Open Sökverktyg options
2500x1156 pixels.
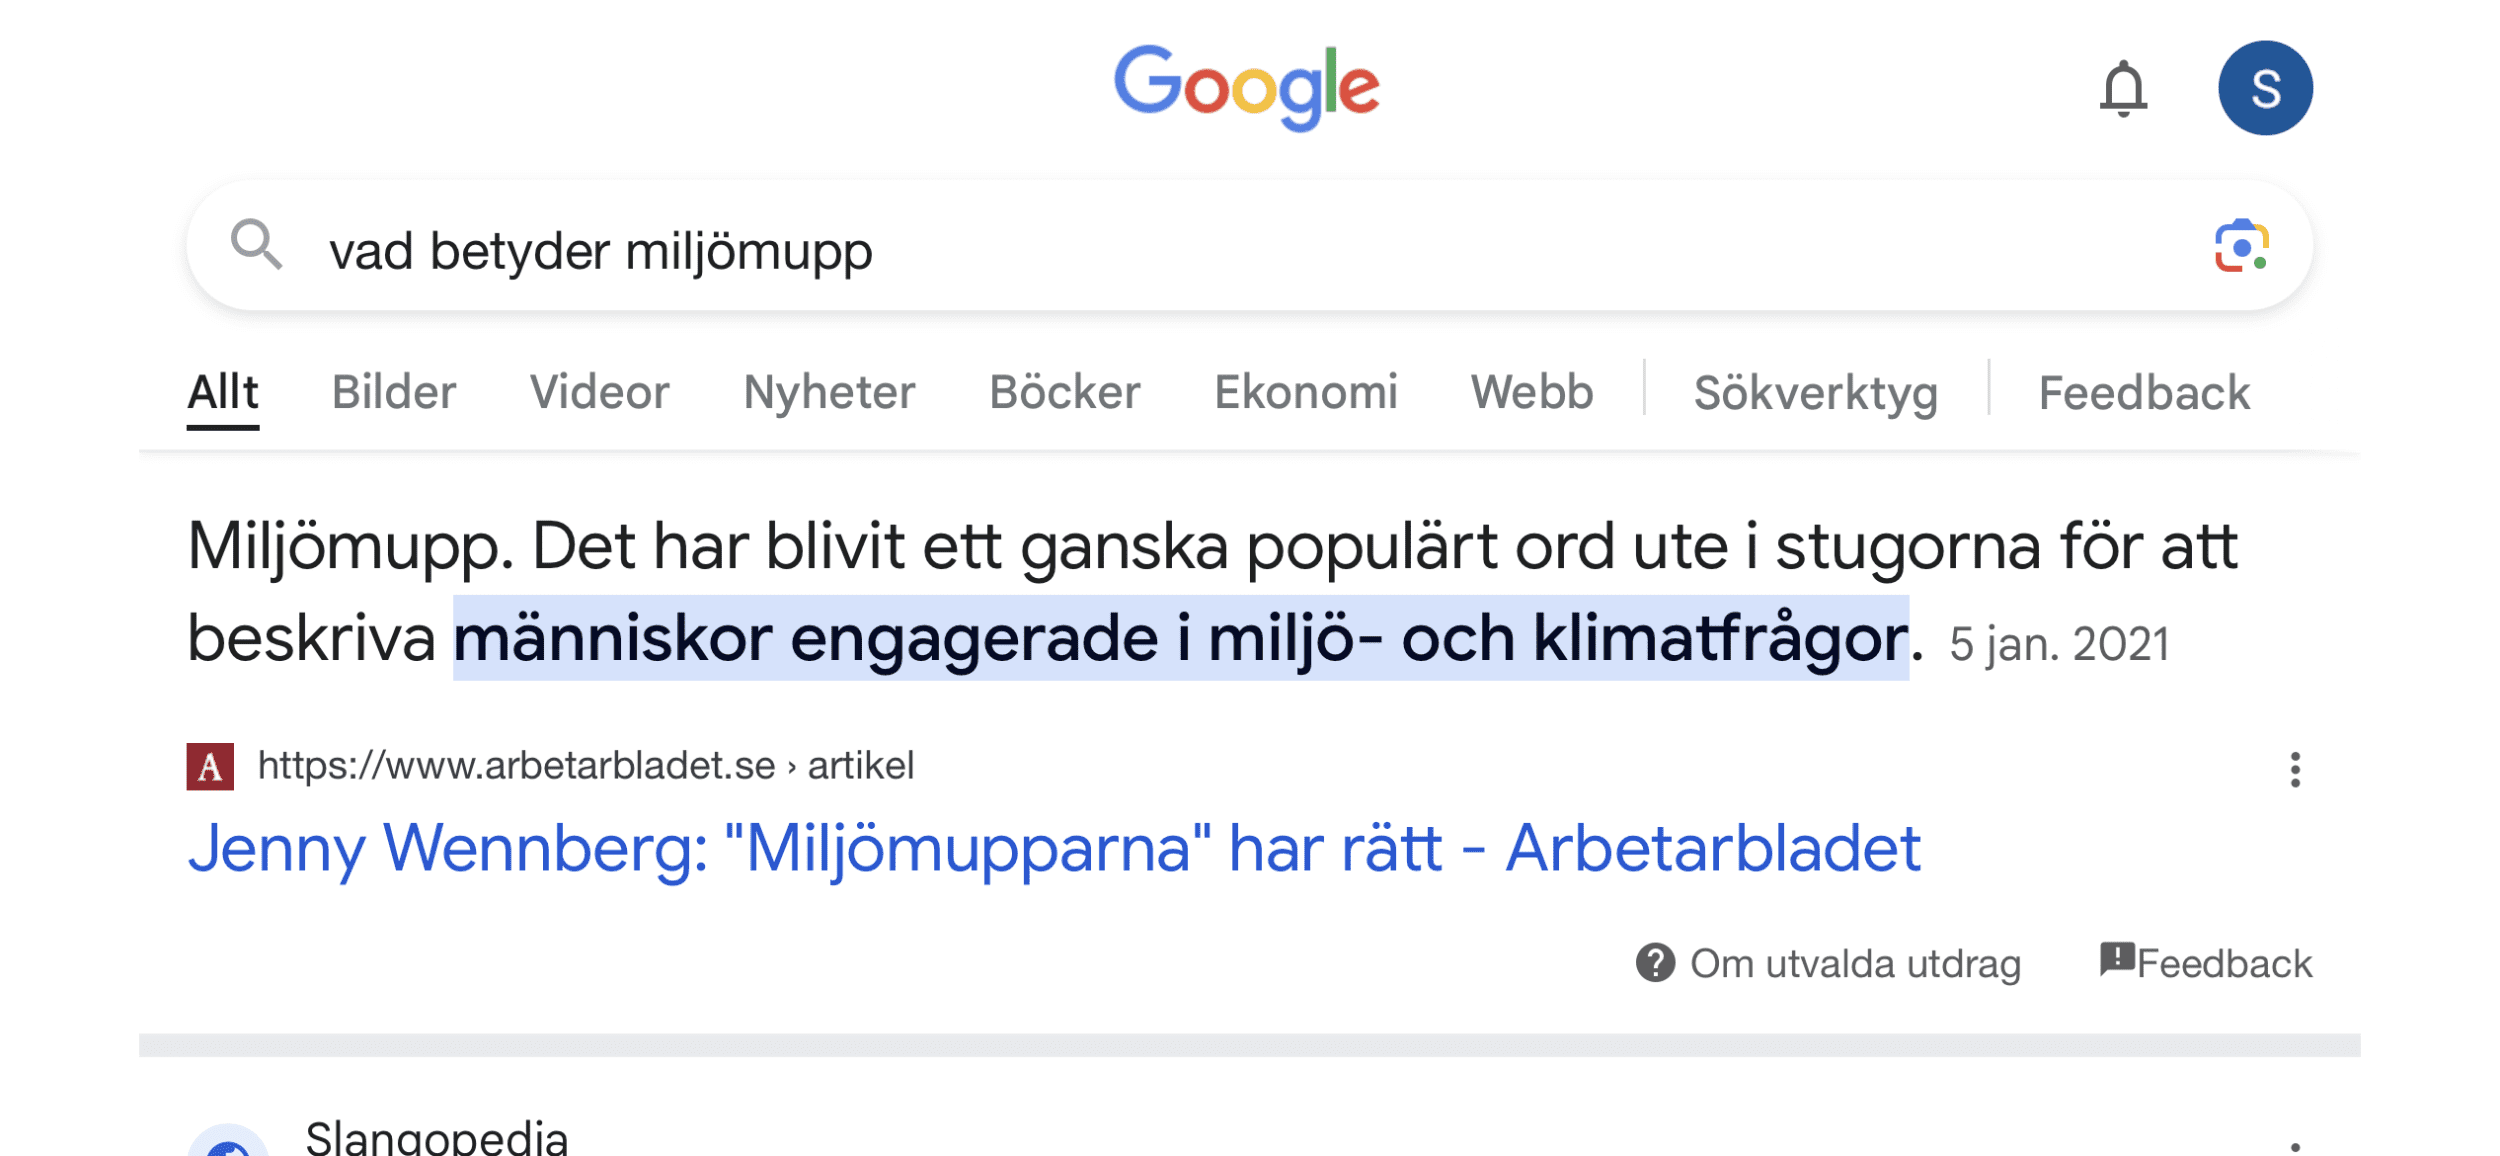(x=1816, y=392)
